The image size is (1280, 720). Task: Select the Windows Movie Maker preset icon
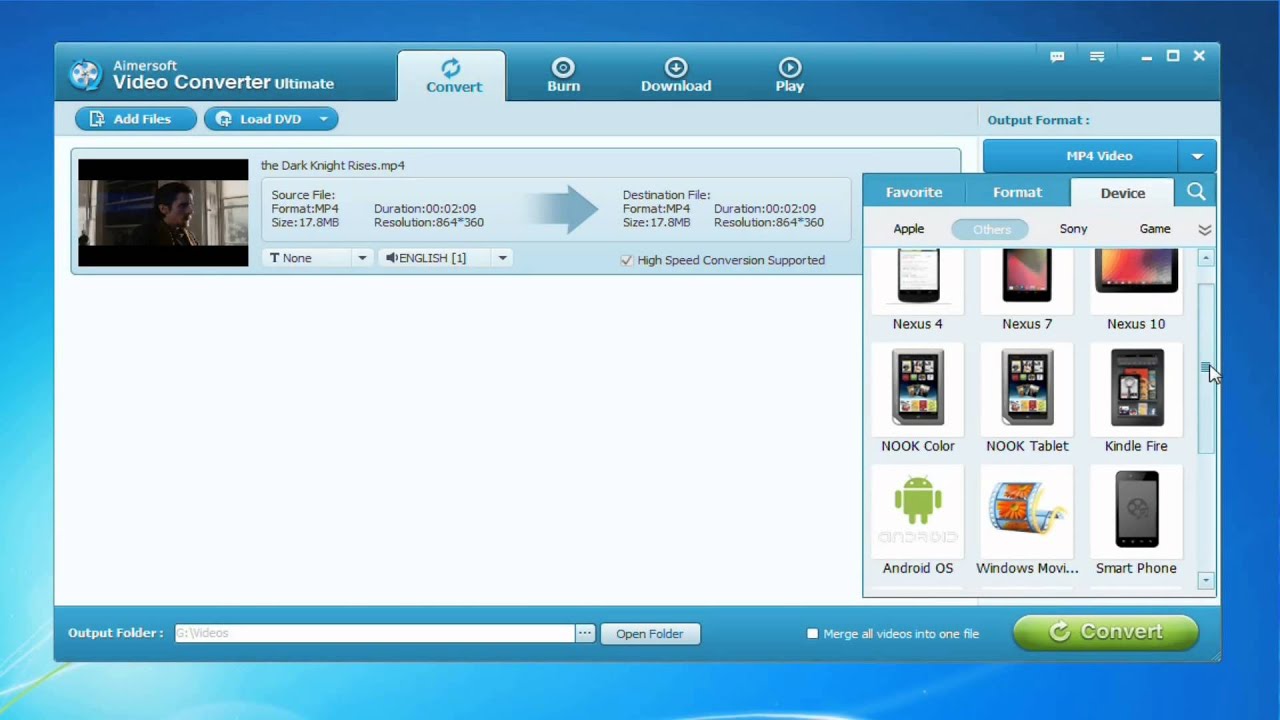[x=1027, y=510]
